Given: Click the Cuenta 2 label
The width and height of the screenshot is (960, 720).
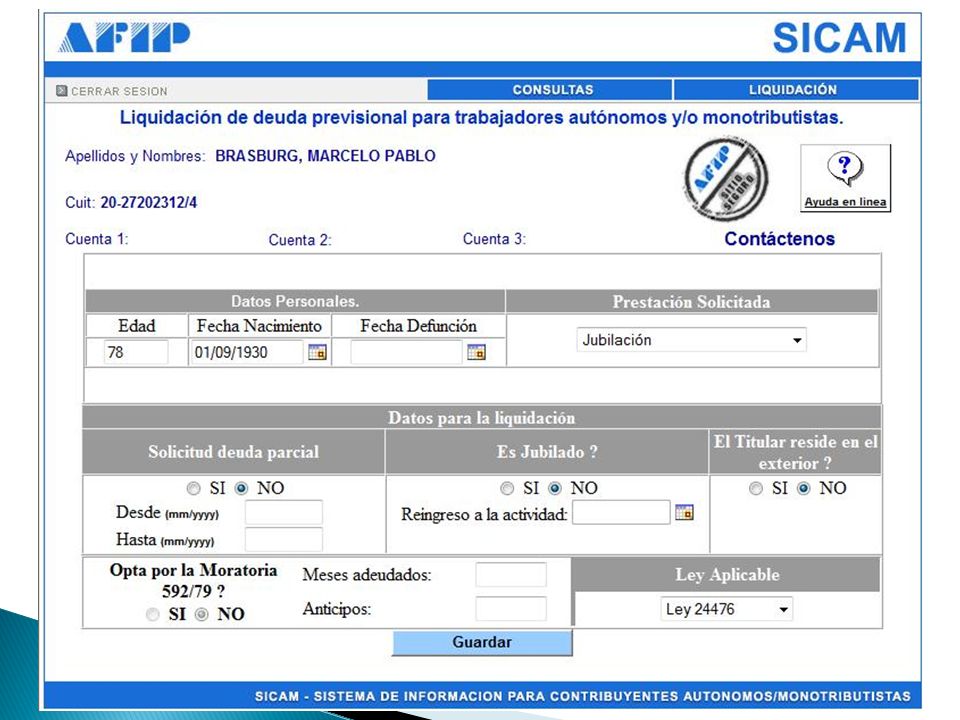Looking at the screenshot, I should [x=300, y=240].
